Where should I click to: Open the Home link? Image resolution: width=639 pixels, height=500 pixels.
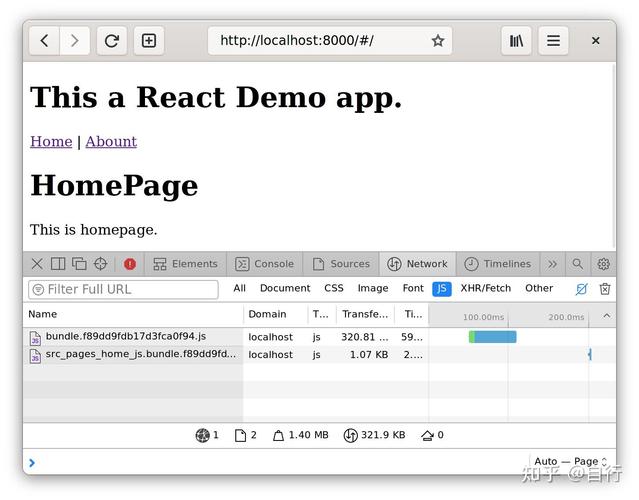51,142
